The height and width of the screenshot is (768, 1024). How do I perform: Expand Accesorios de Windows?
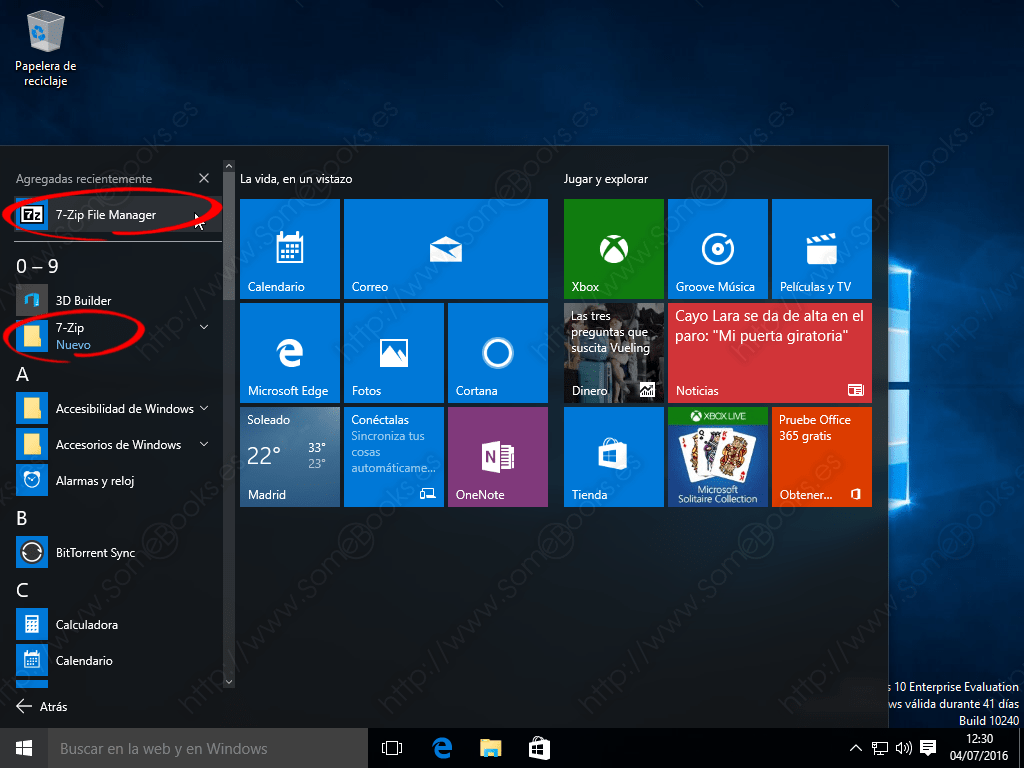click(204, 444)
